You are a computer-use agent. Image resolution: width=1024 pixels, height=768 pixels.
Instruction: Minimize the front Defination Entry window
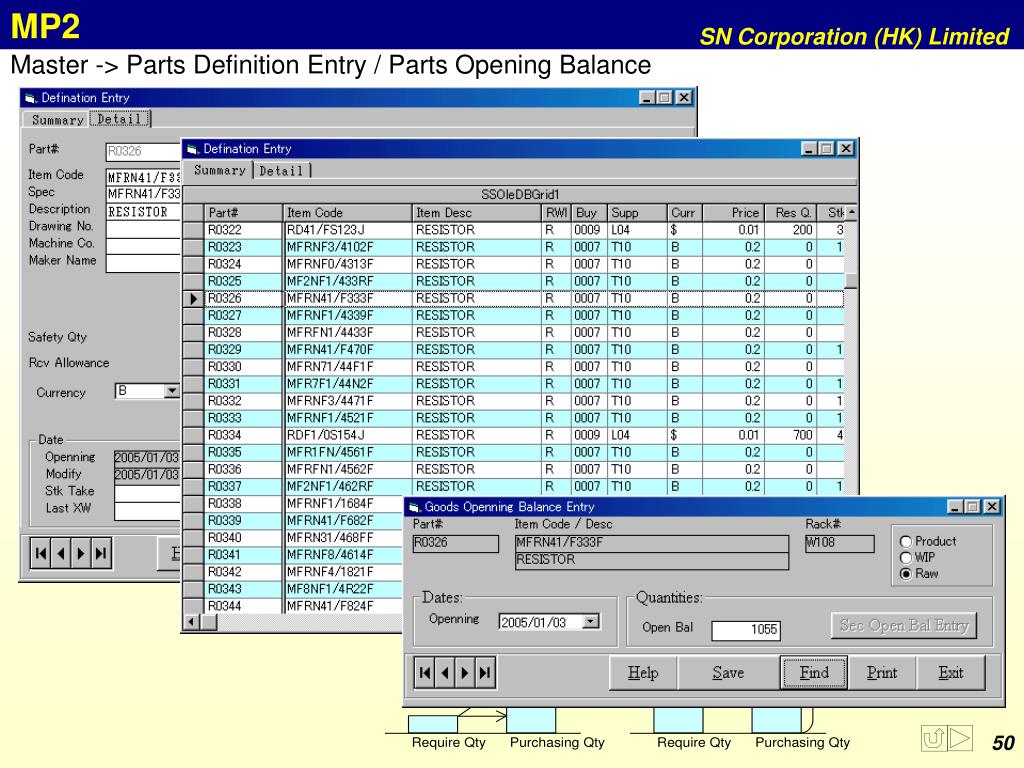coord(809,149)
